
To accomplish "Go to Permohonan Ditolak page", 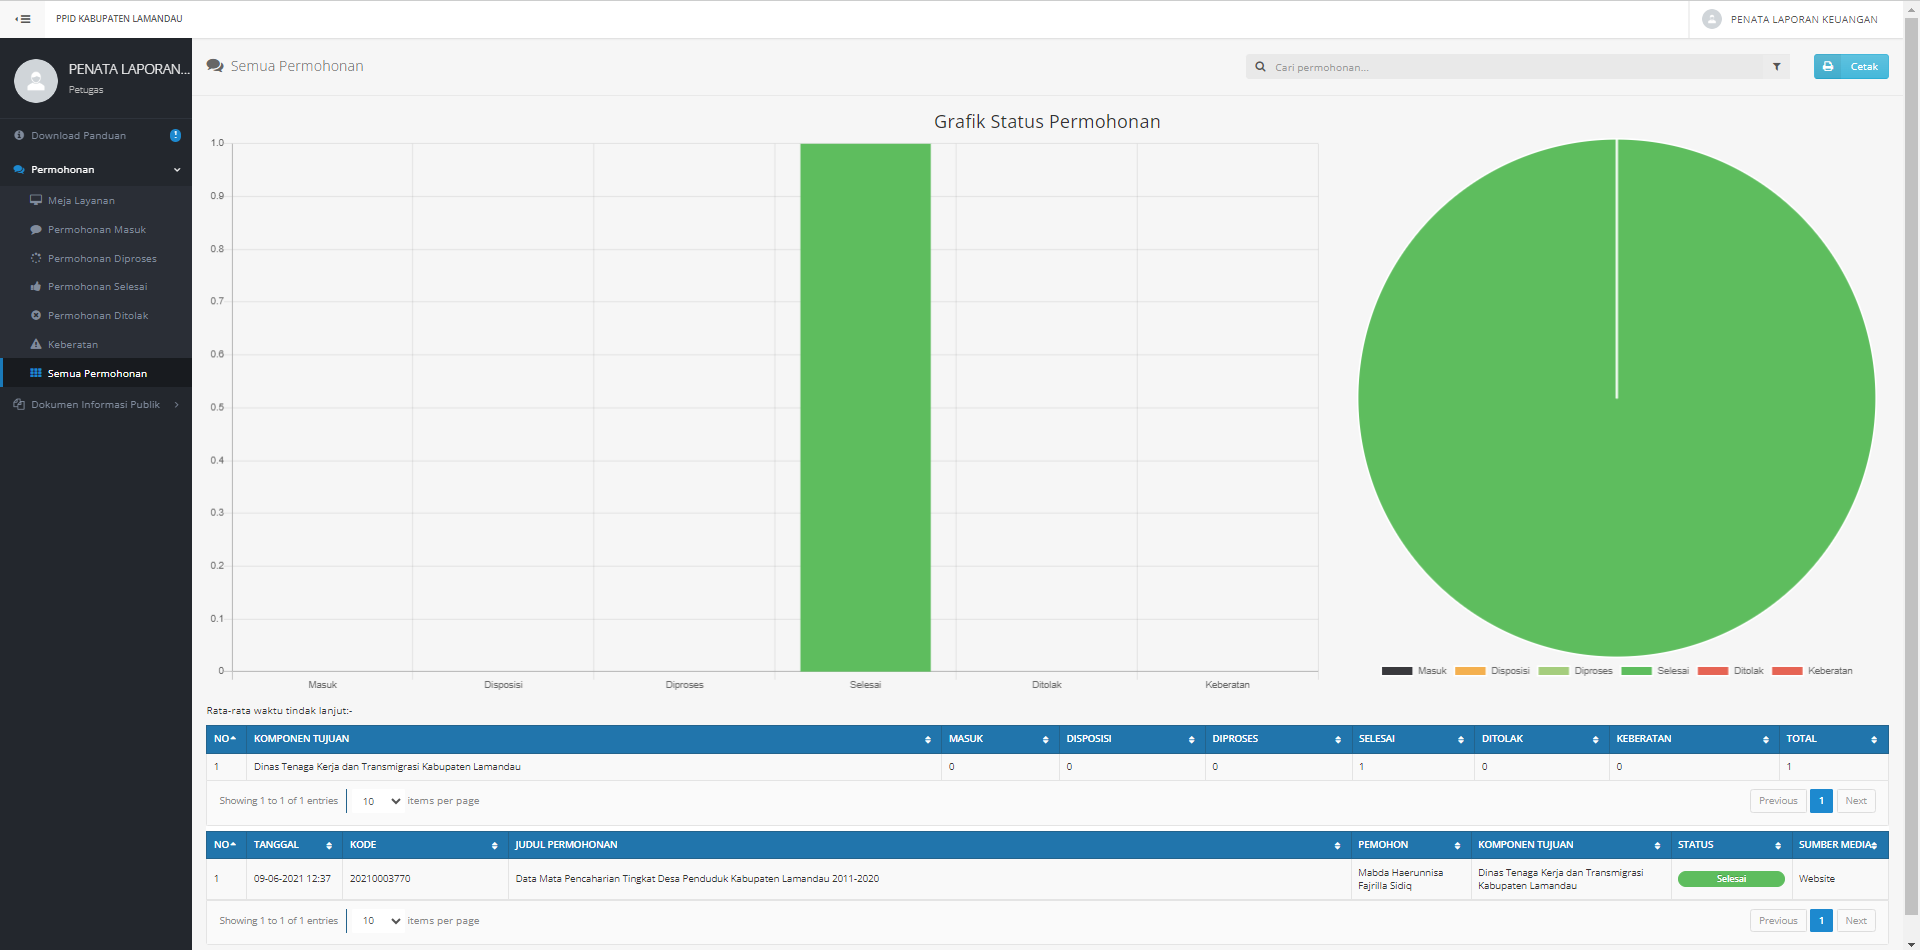I will point(98,316).
